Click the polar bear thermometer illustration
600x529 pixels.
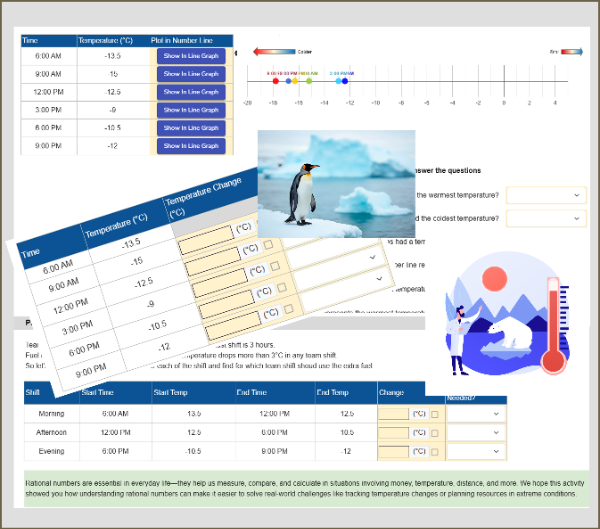[507, 314]
